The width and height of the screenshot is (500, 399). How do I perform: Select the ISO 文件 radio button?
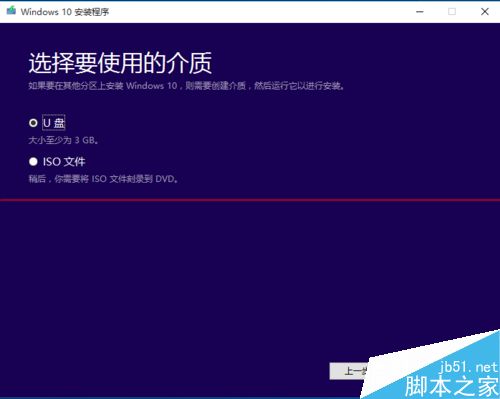coord(33,162)
